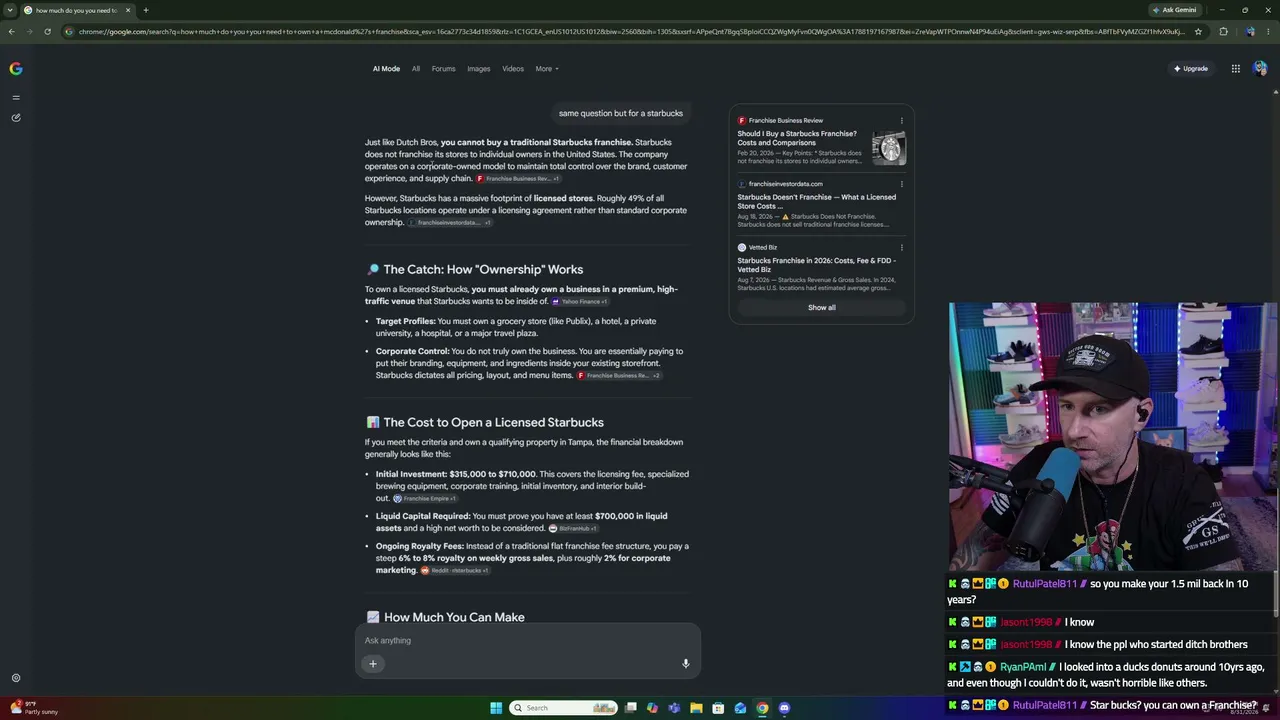Click the Upgrade button
Screen dimensions: 1280x720
1191,69
